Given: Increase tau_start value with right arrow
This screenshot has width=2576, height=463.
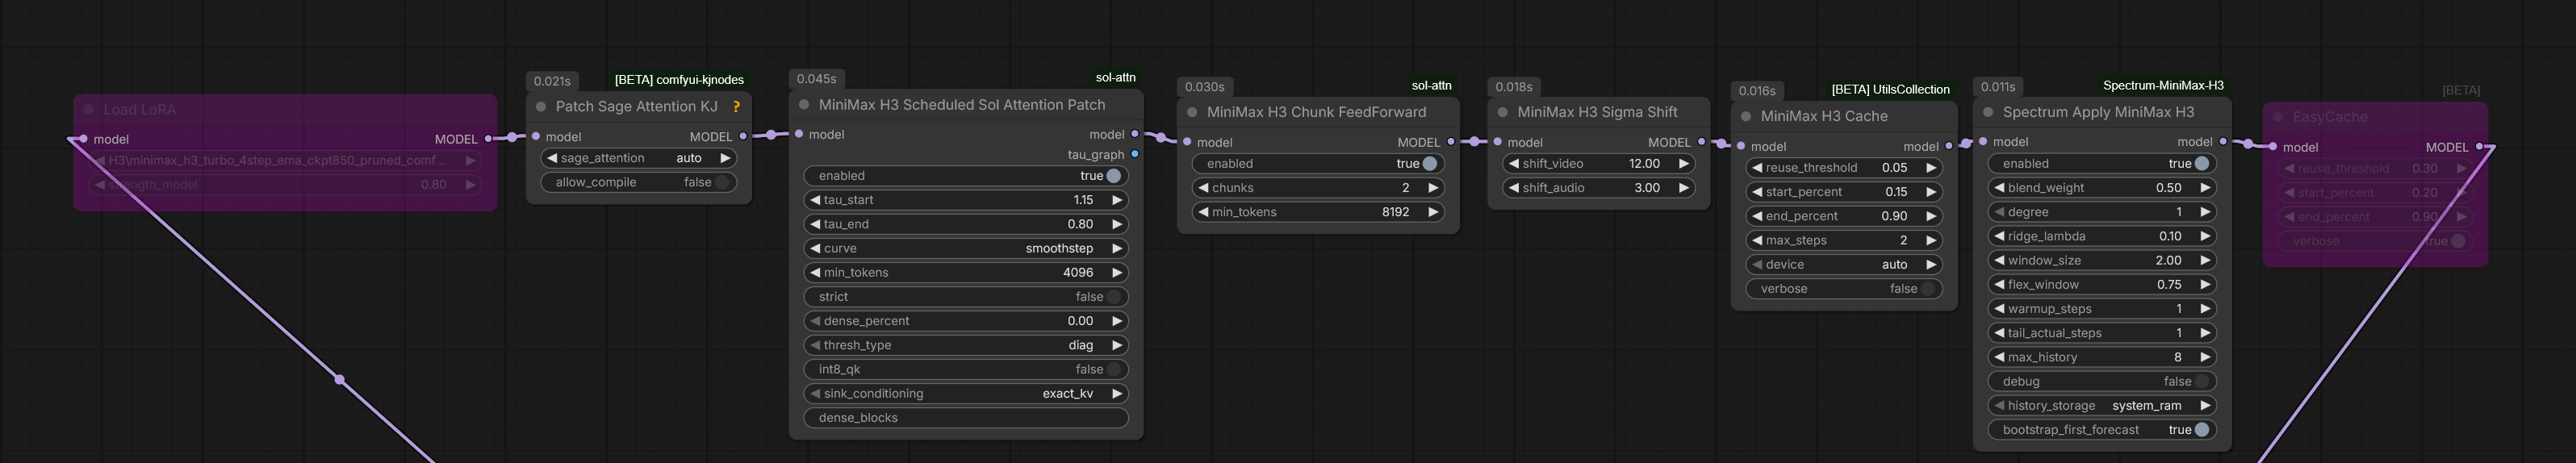Looking at the screenshot, I should coord(1117,200).
